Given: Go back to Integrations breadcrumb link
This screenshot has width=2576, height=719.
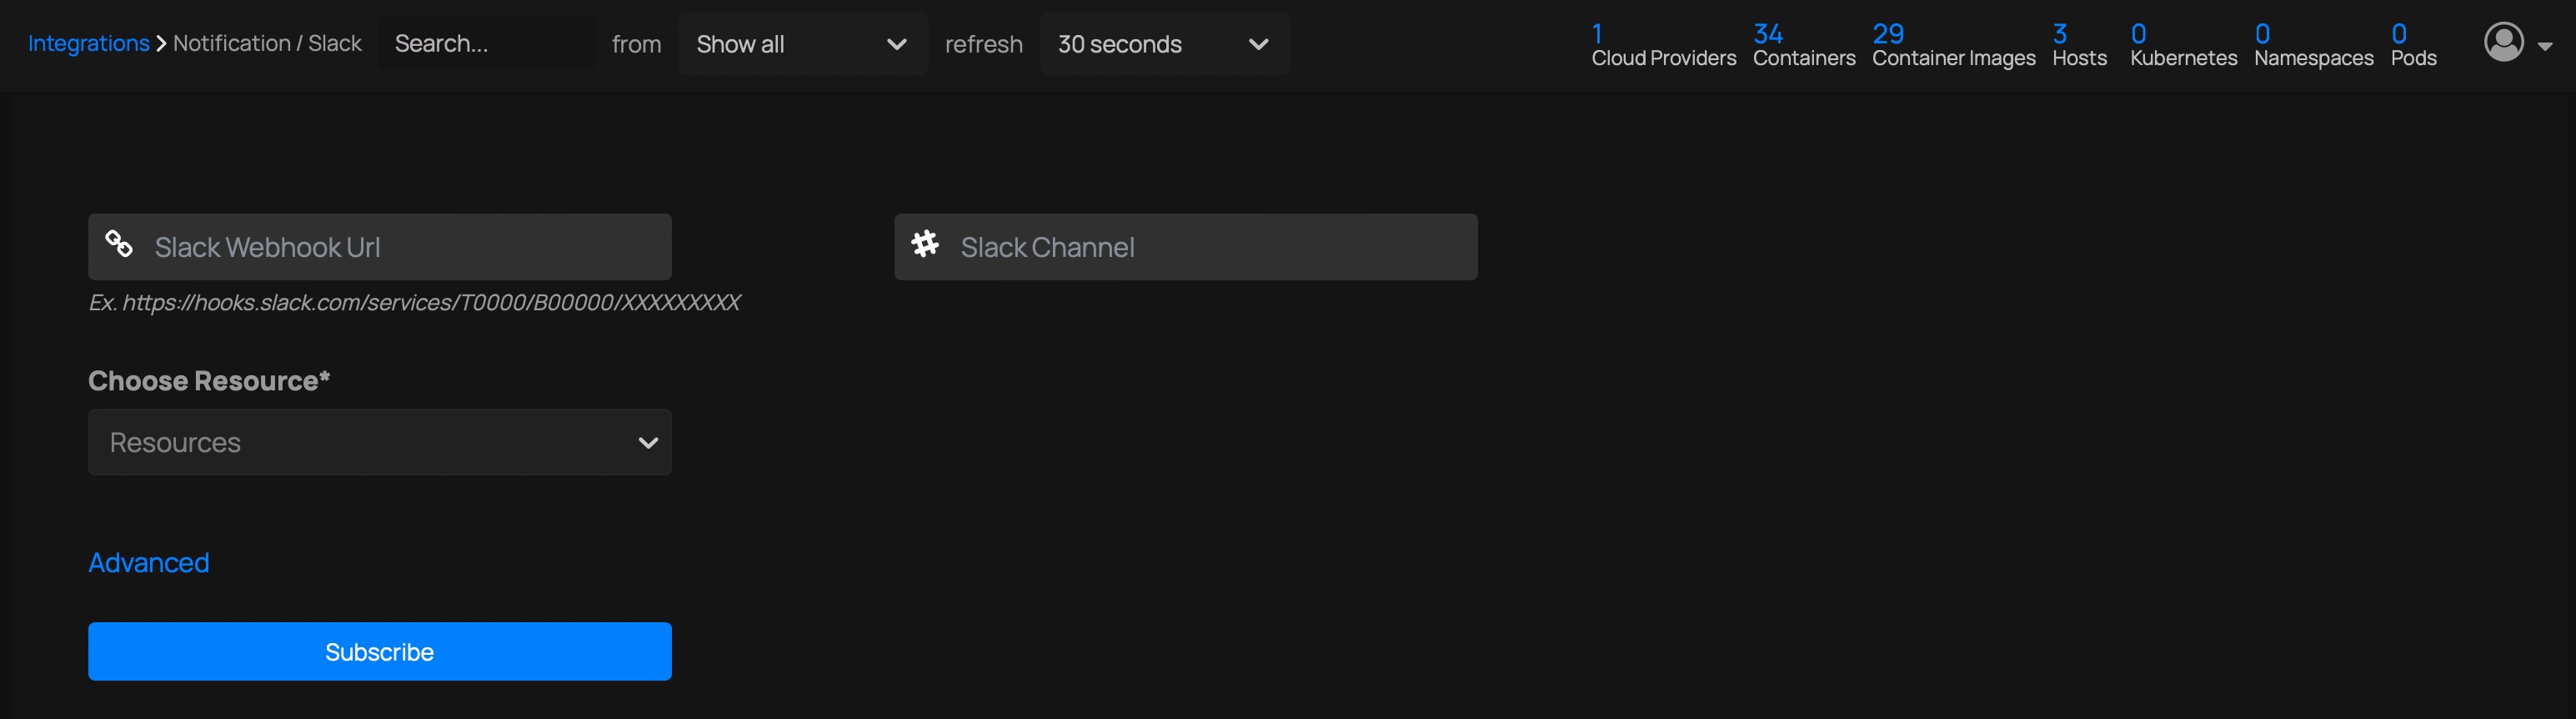Looking at the screenshot, I should (89, 43).
